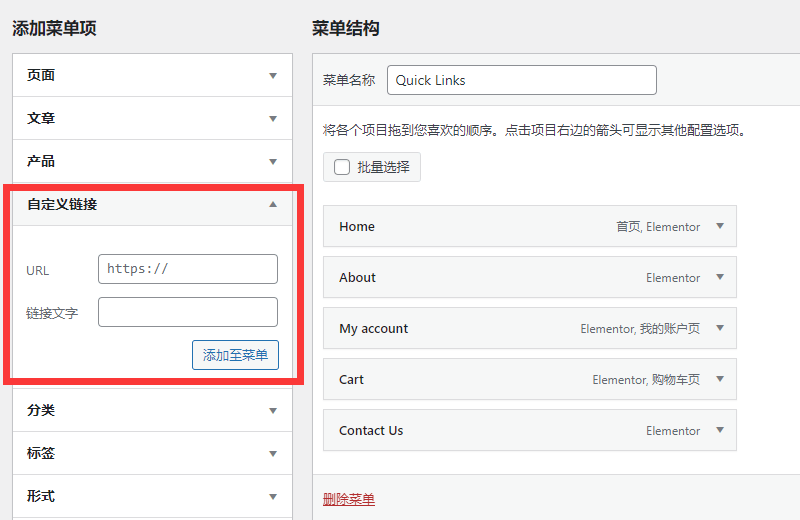This screenshot has height=520, width=800.
Task: Click the 菜单名称 Quick Links field
Action: 521,80
